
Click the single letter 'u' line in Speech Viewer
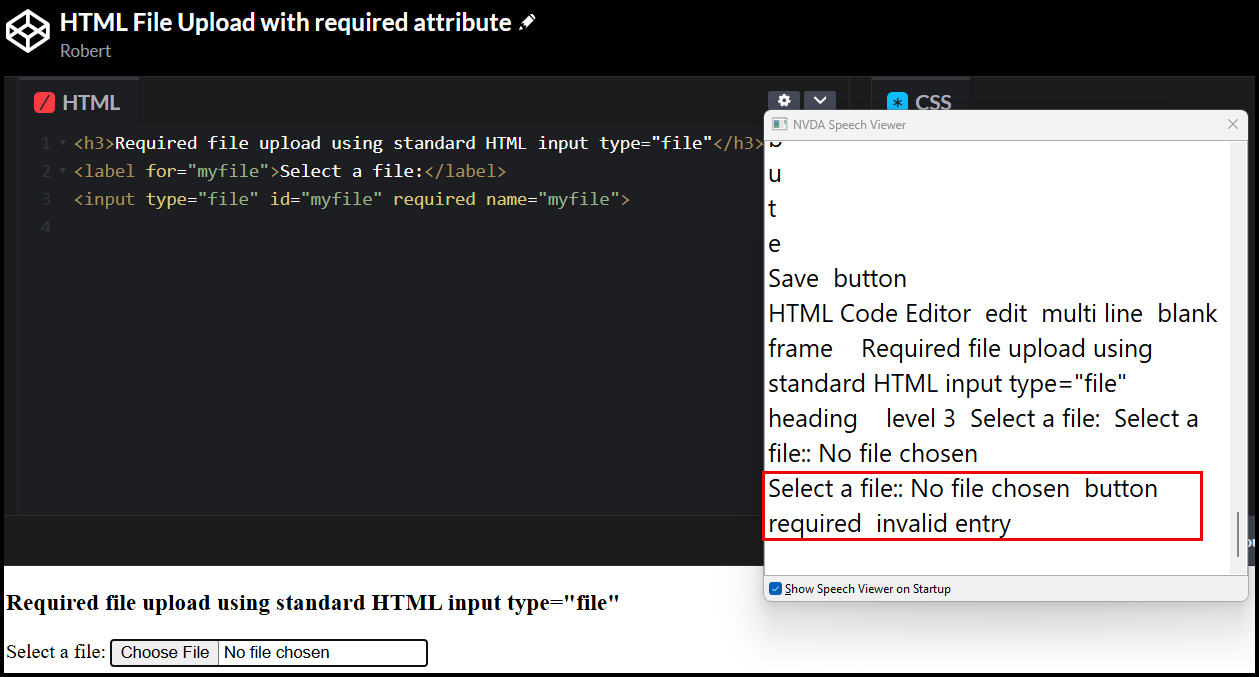coord(775,174)
